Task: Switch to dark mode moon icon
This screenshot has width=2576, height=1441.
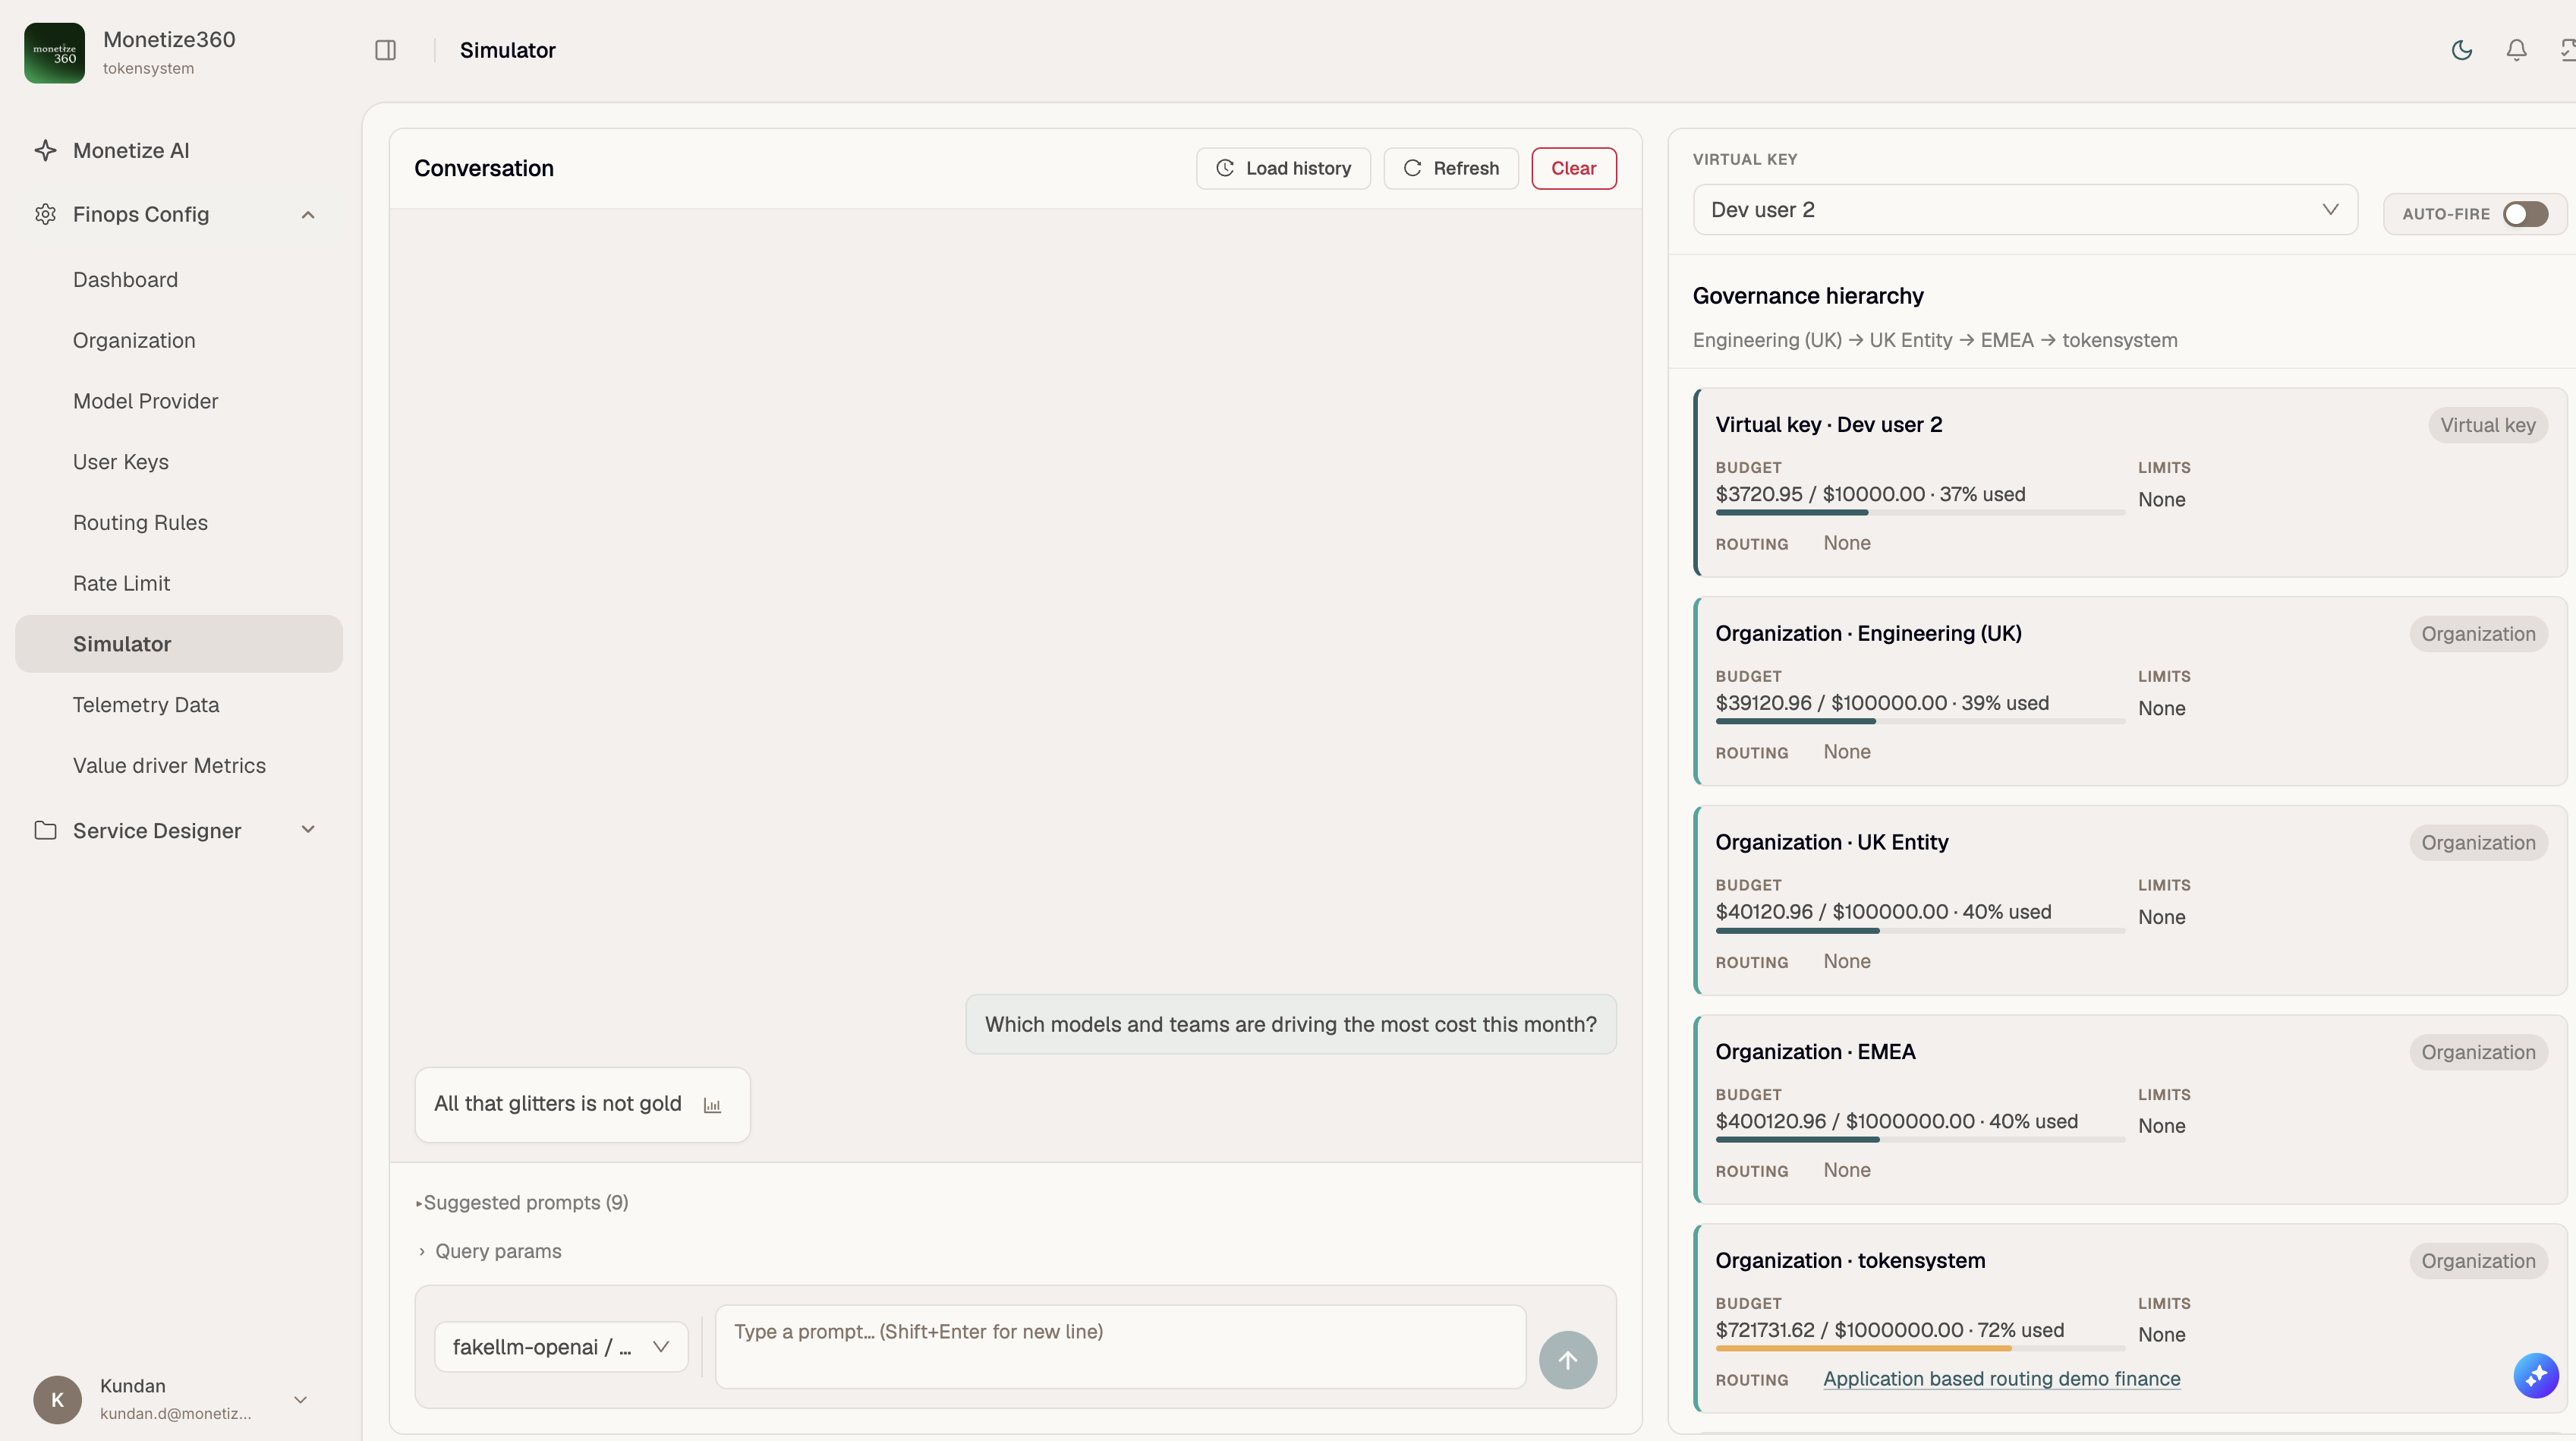Action: pyautogui.click(x=2462, y=50)
